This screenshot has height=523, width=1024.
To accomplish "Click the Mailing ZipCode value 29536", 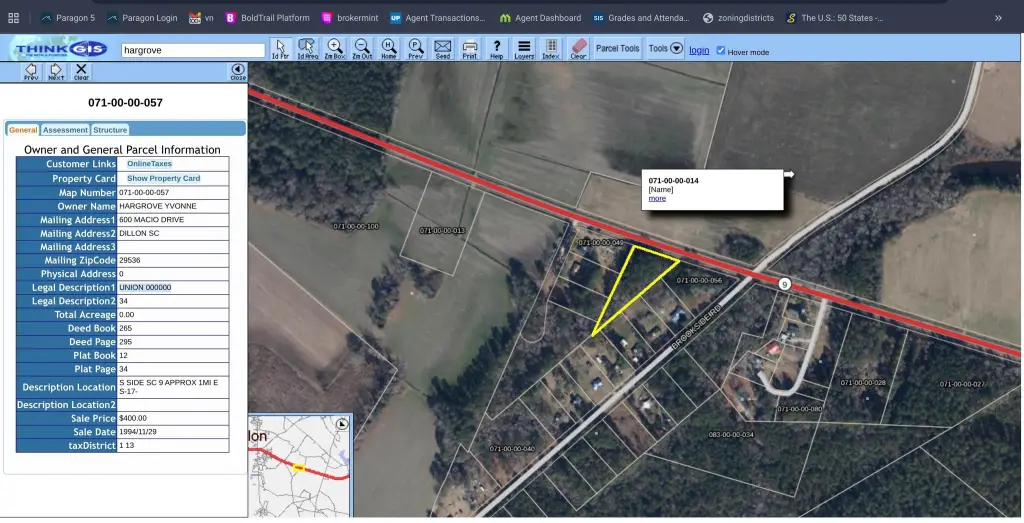I will tap(130, 260).
